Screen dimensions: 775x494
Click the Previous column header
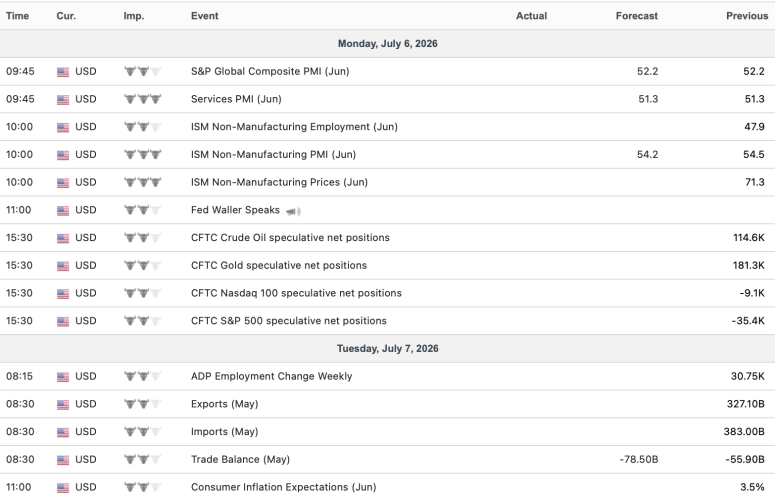747,16
